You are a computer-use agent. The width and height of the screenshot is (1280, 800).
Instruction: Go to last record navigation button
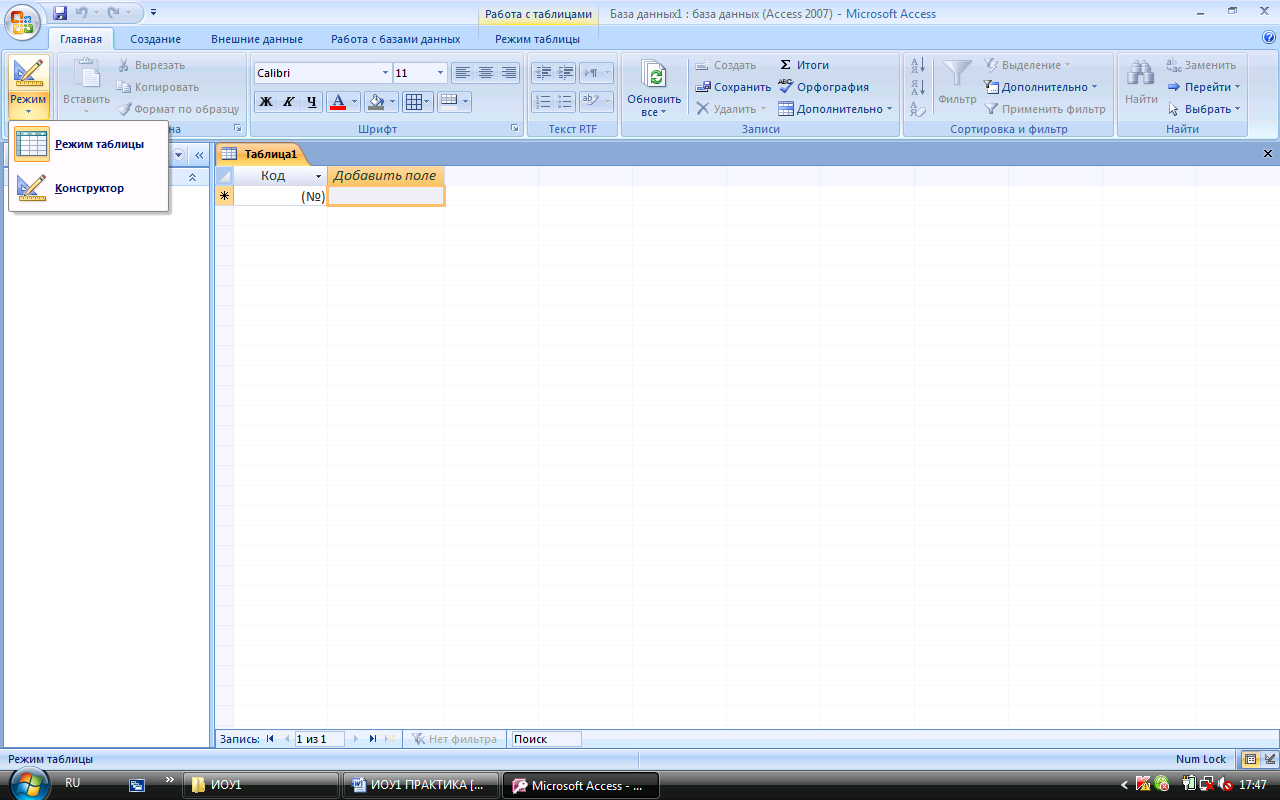(372, 739)
